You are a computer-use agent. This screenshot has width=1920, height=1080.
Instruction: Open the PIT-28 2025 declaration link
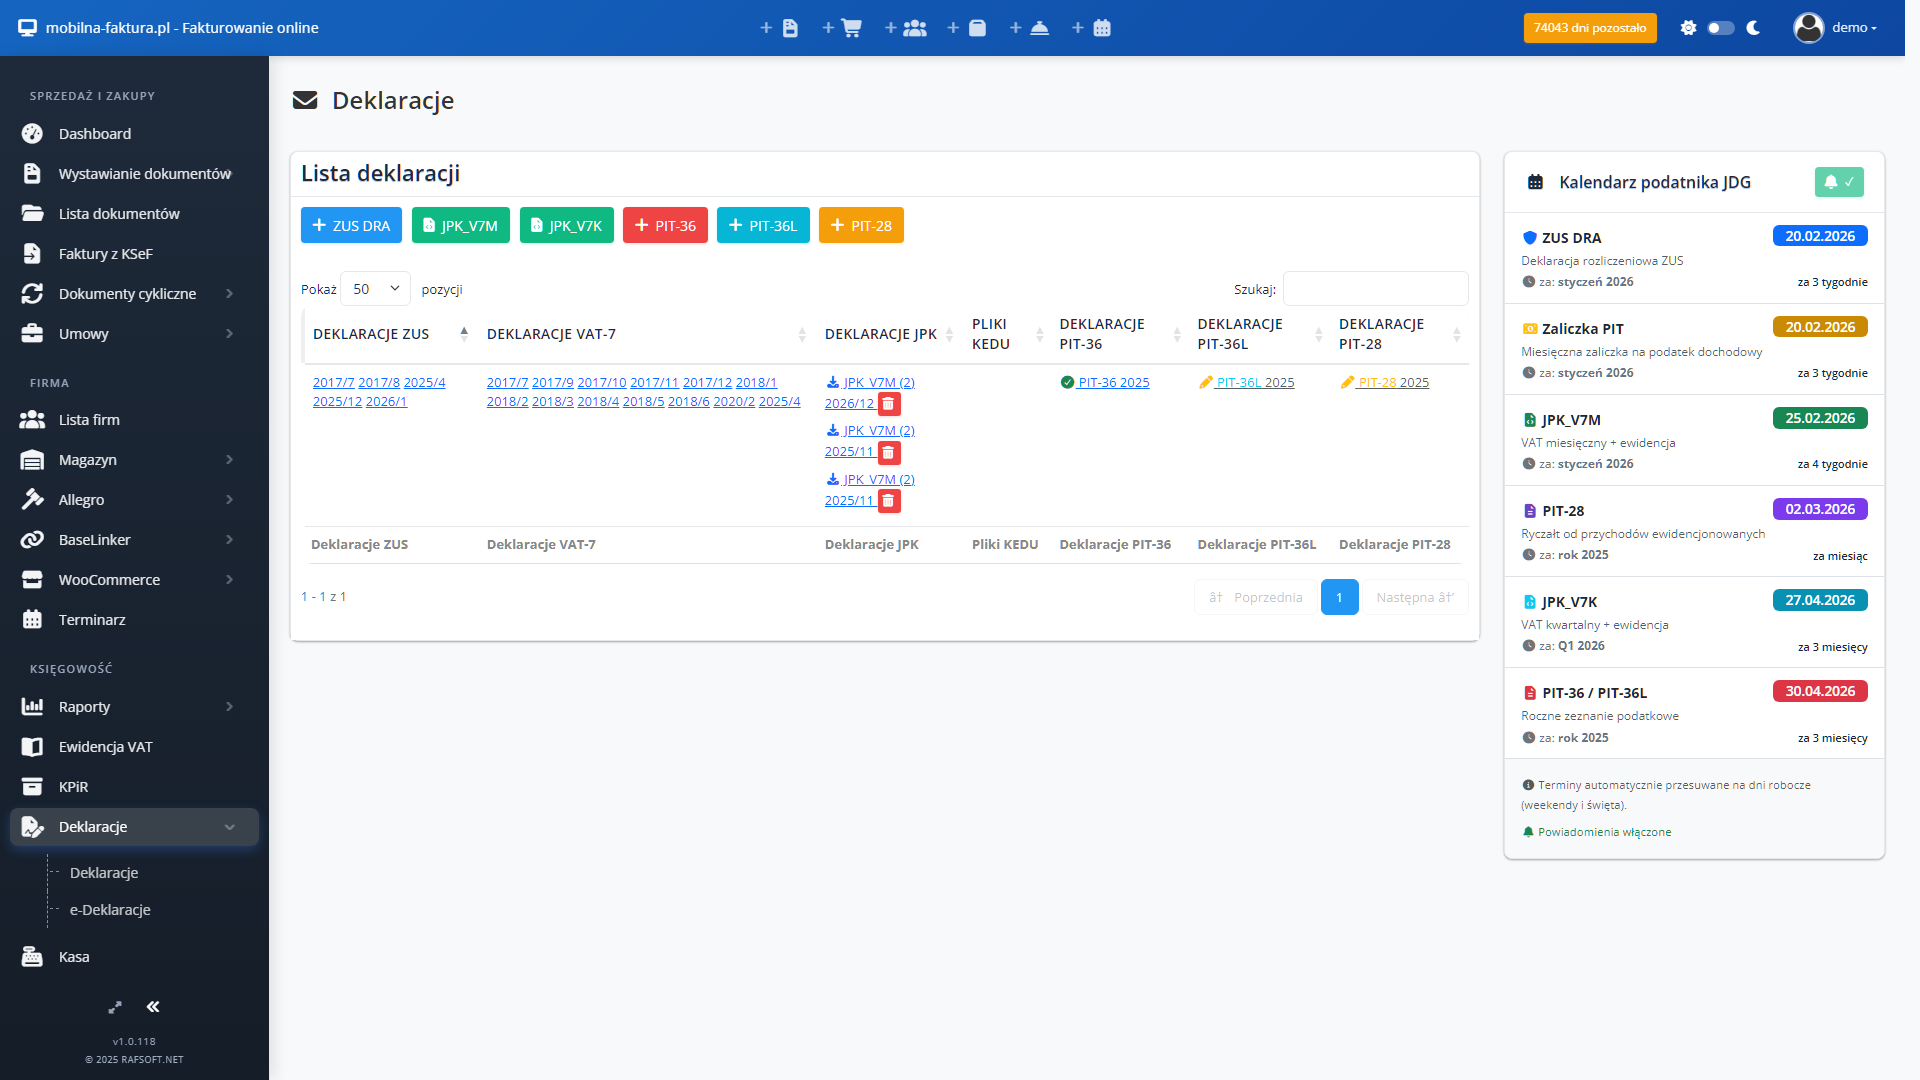pos(1392,383)
